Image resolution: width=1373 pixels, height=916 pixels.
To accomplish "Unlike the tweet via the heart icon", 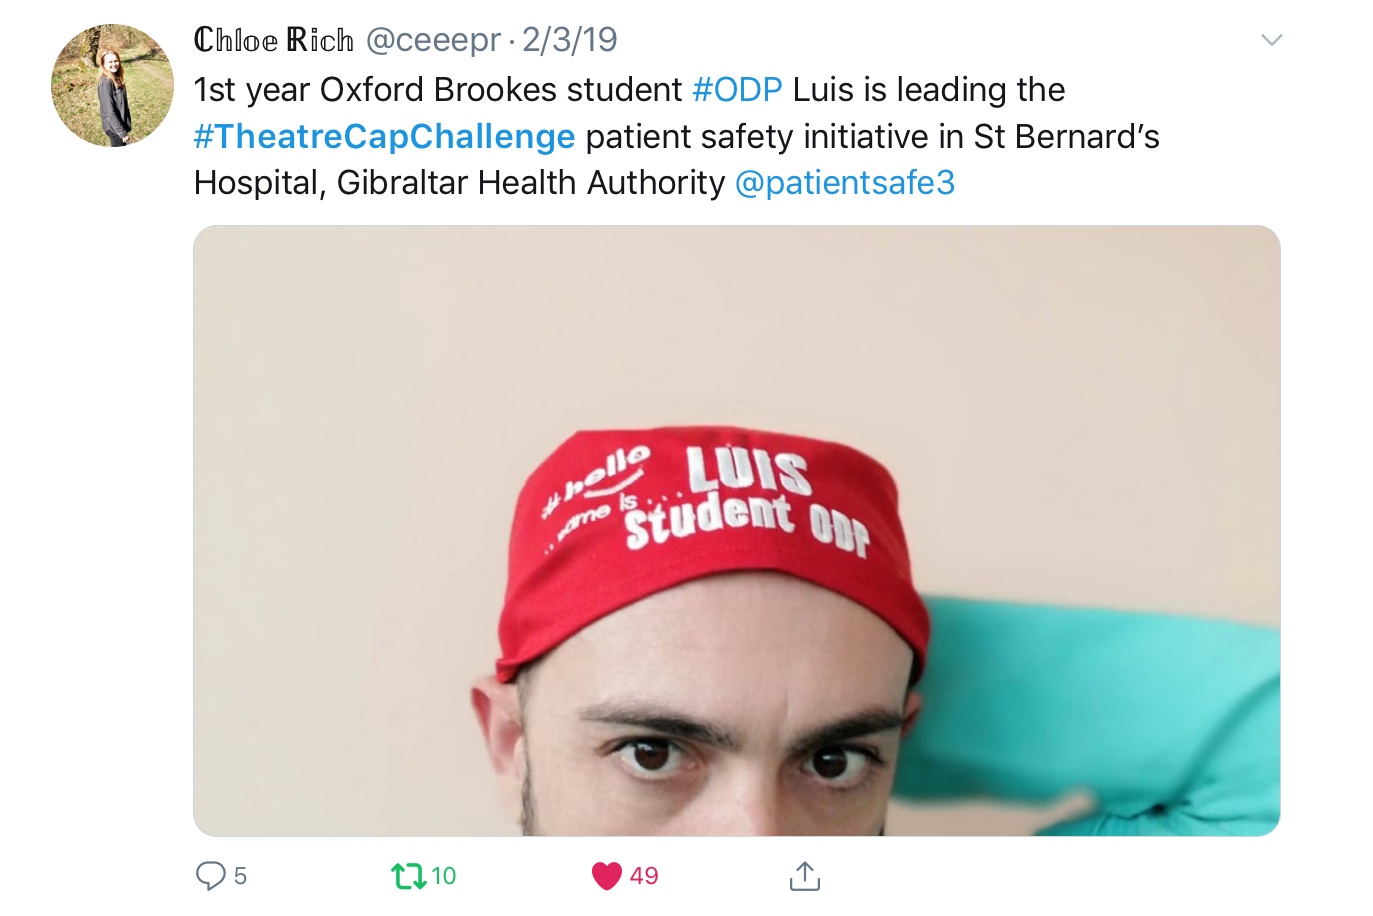I will tap(607, 876).
